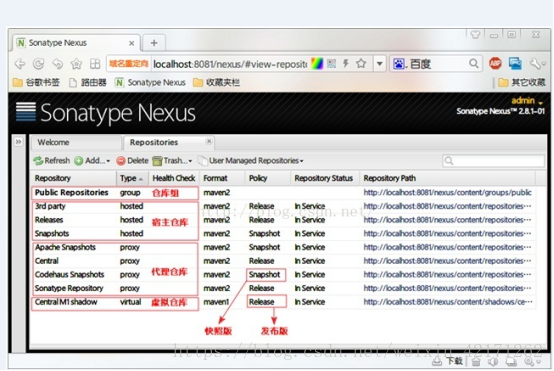
Task: Click Refresh in the repositories toolbar
Action: click(52, 161)
